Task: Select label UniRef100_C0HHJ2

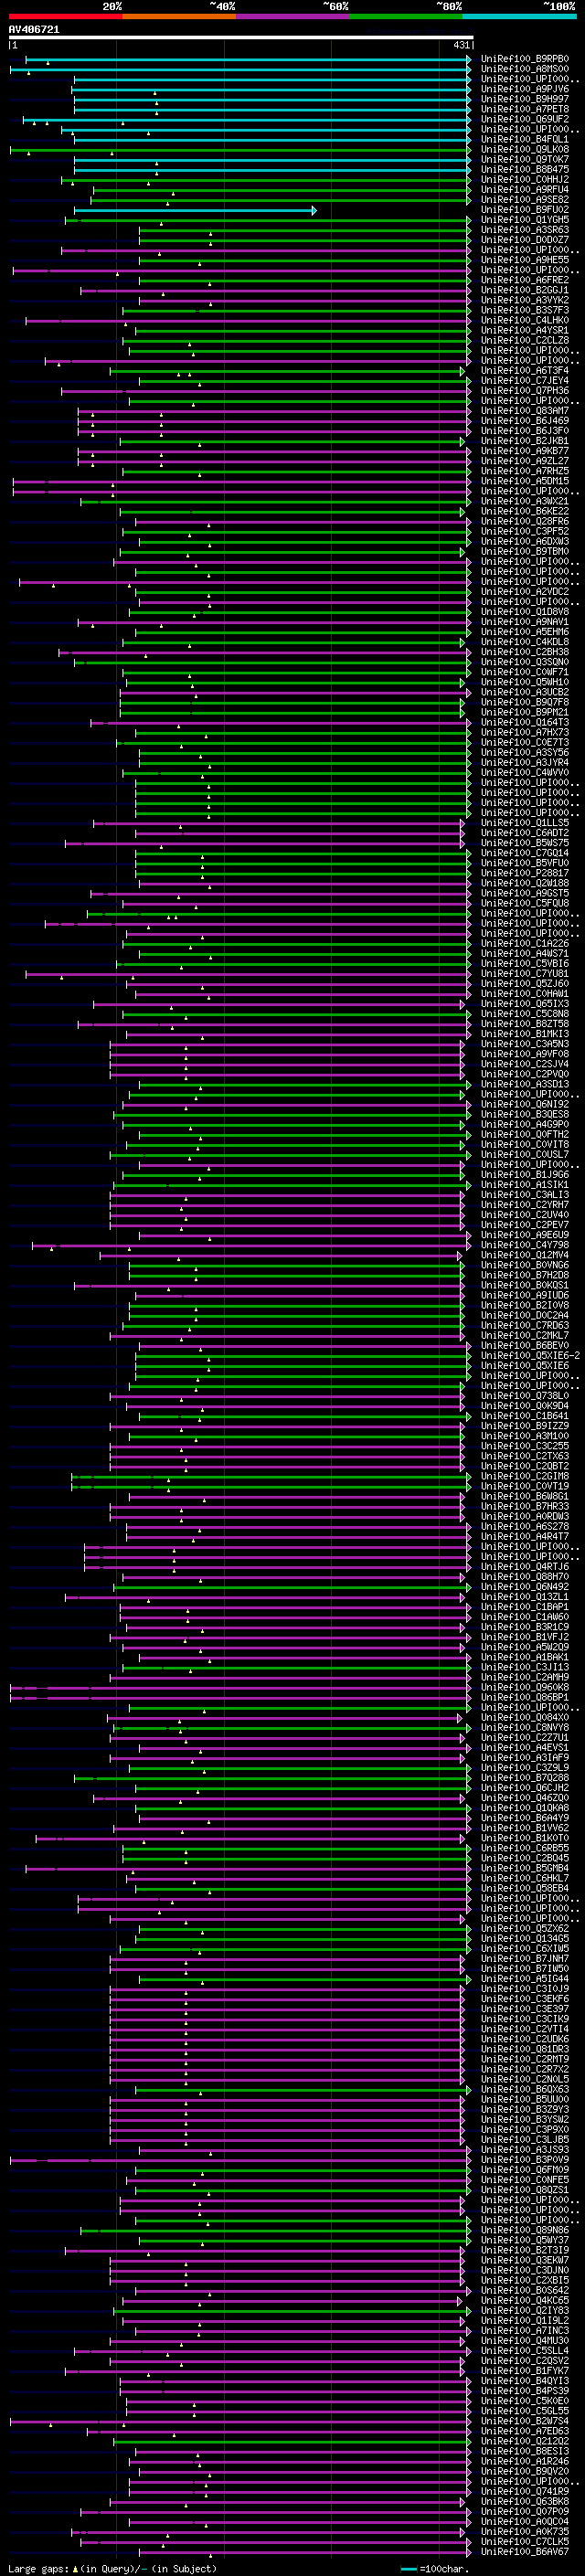Action: click(x=525, y=180)
